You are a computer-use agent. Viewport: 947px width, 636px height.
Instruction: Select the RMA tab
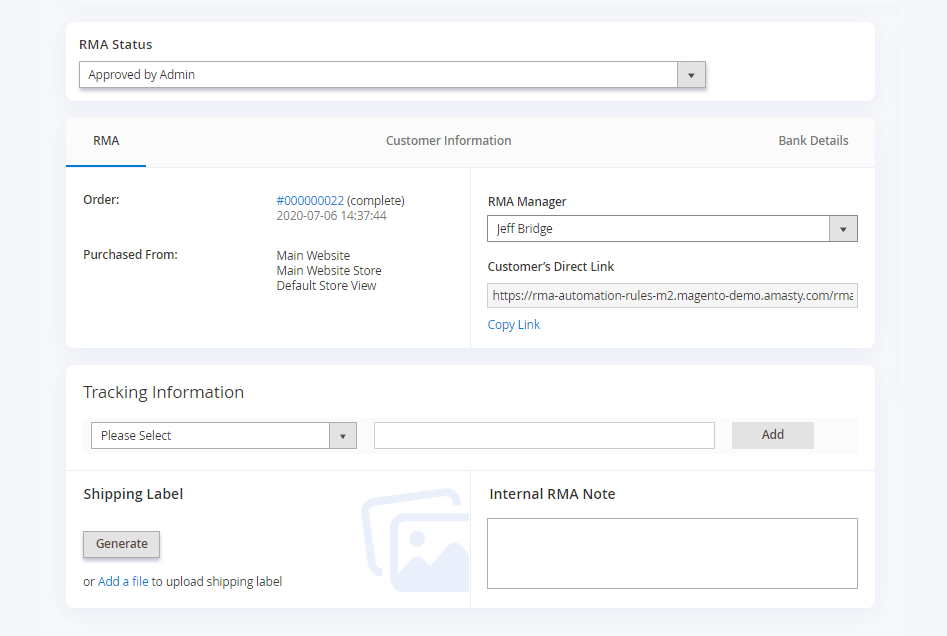[105, 140]
